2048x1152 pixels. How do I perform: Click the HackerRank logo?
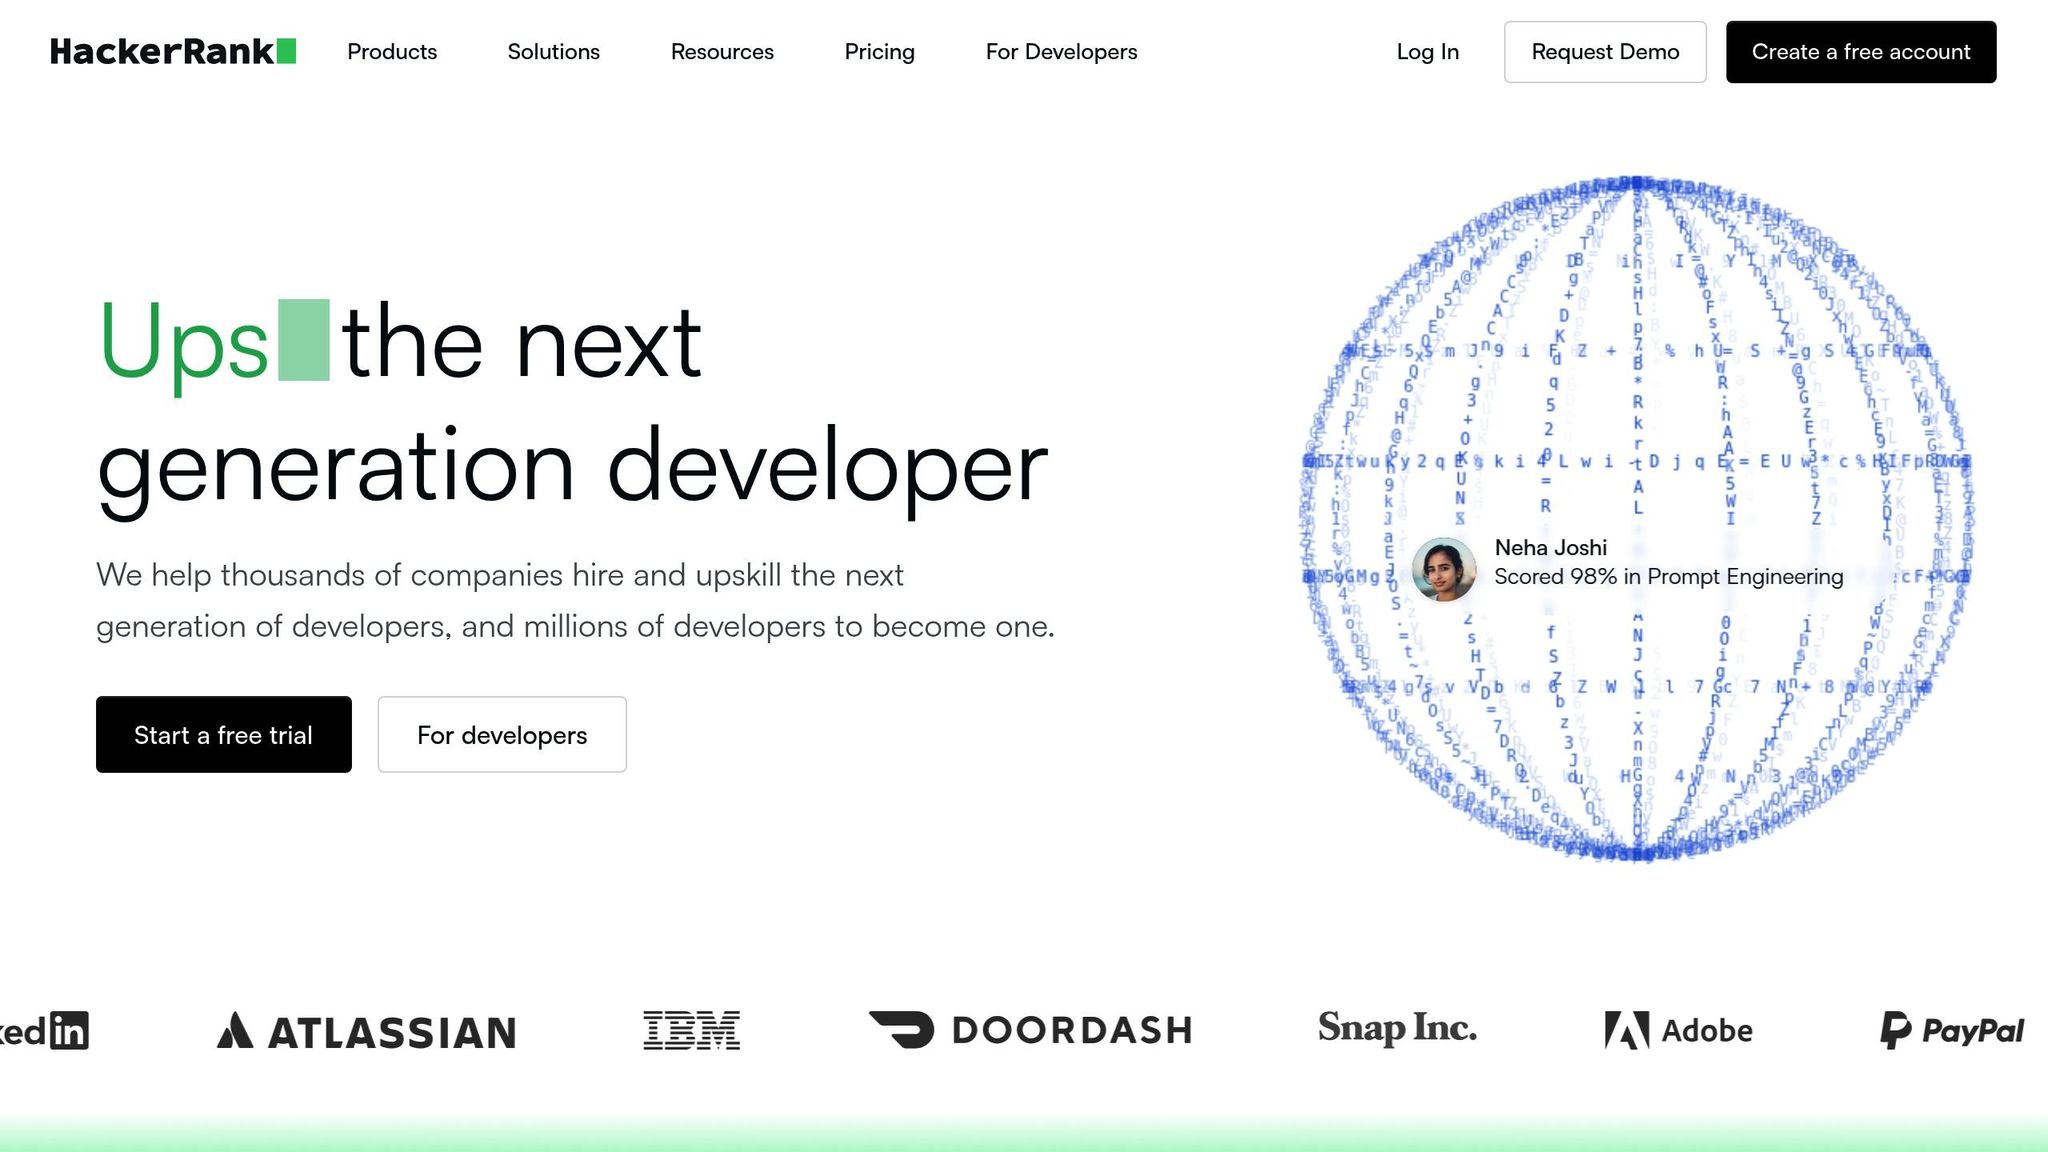pyautogui.click(x=173, y=52)
